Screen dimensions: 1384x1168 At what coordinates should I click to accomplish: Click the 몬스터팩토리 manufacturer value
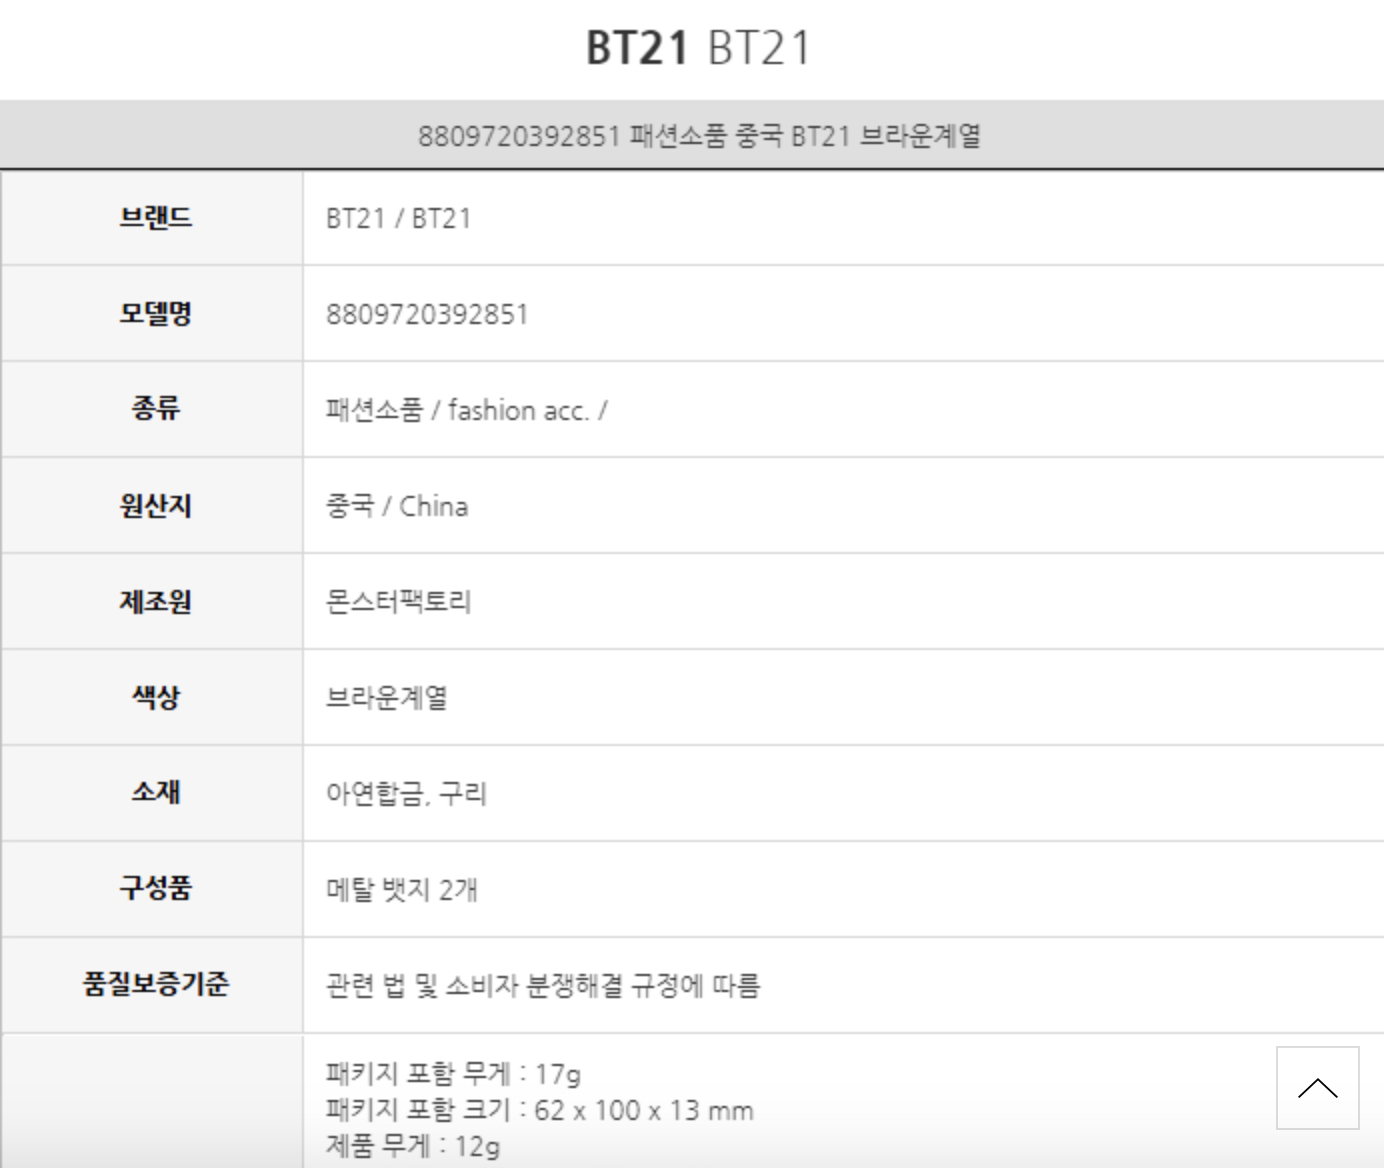click(398, 602)
